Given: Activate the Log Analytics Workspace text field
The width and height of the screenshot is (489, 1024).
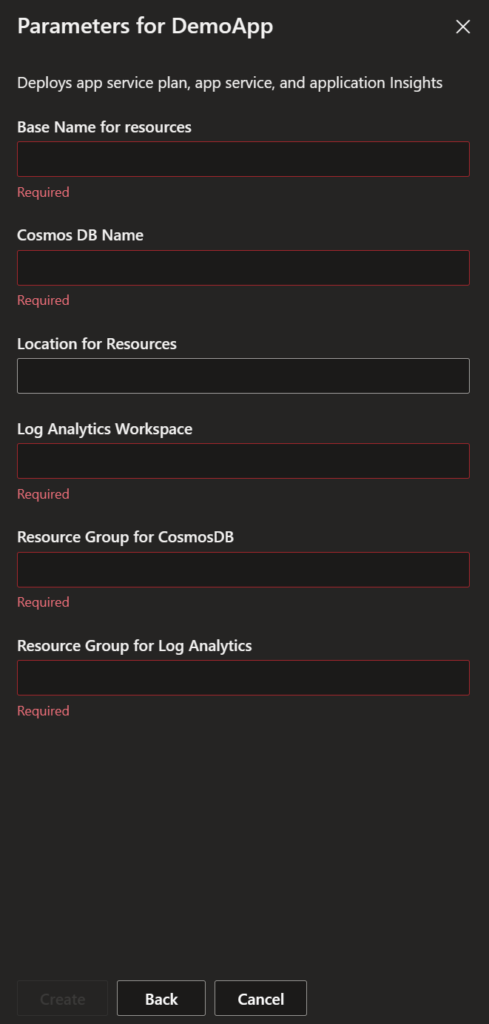Looking at the screenshot, I should 243,461.
